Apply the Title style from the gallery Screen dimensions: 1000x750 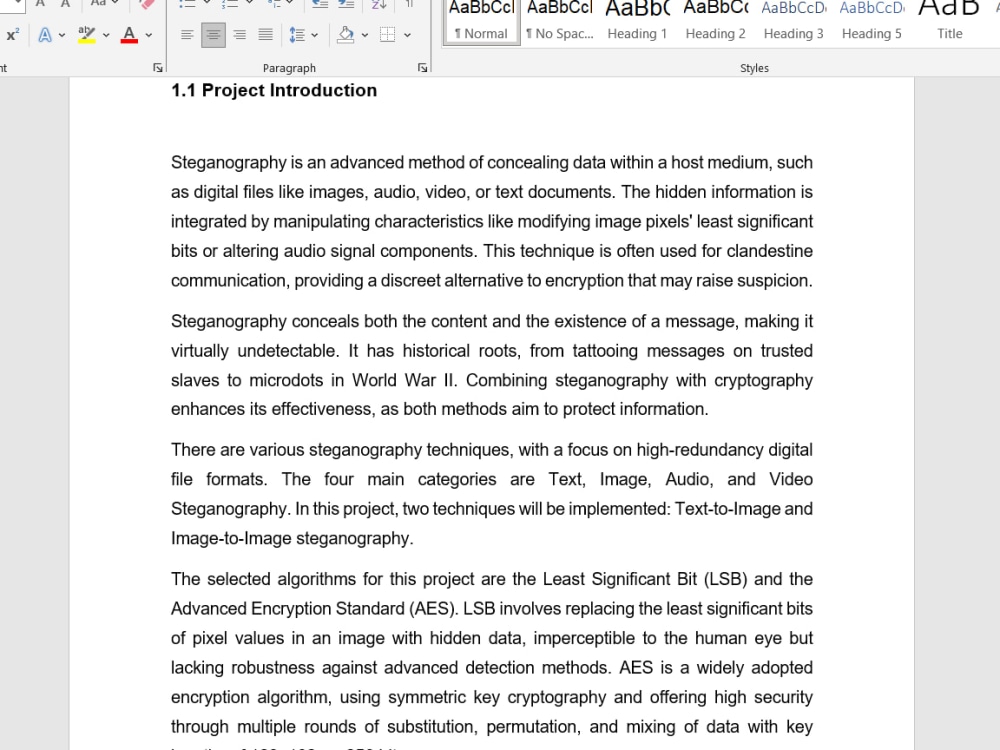pyautogui.click(x=949, y=20)
